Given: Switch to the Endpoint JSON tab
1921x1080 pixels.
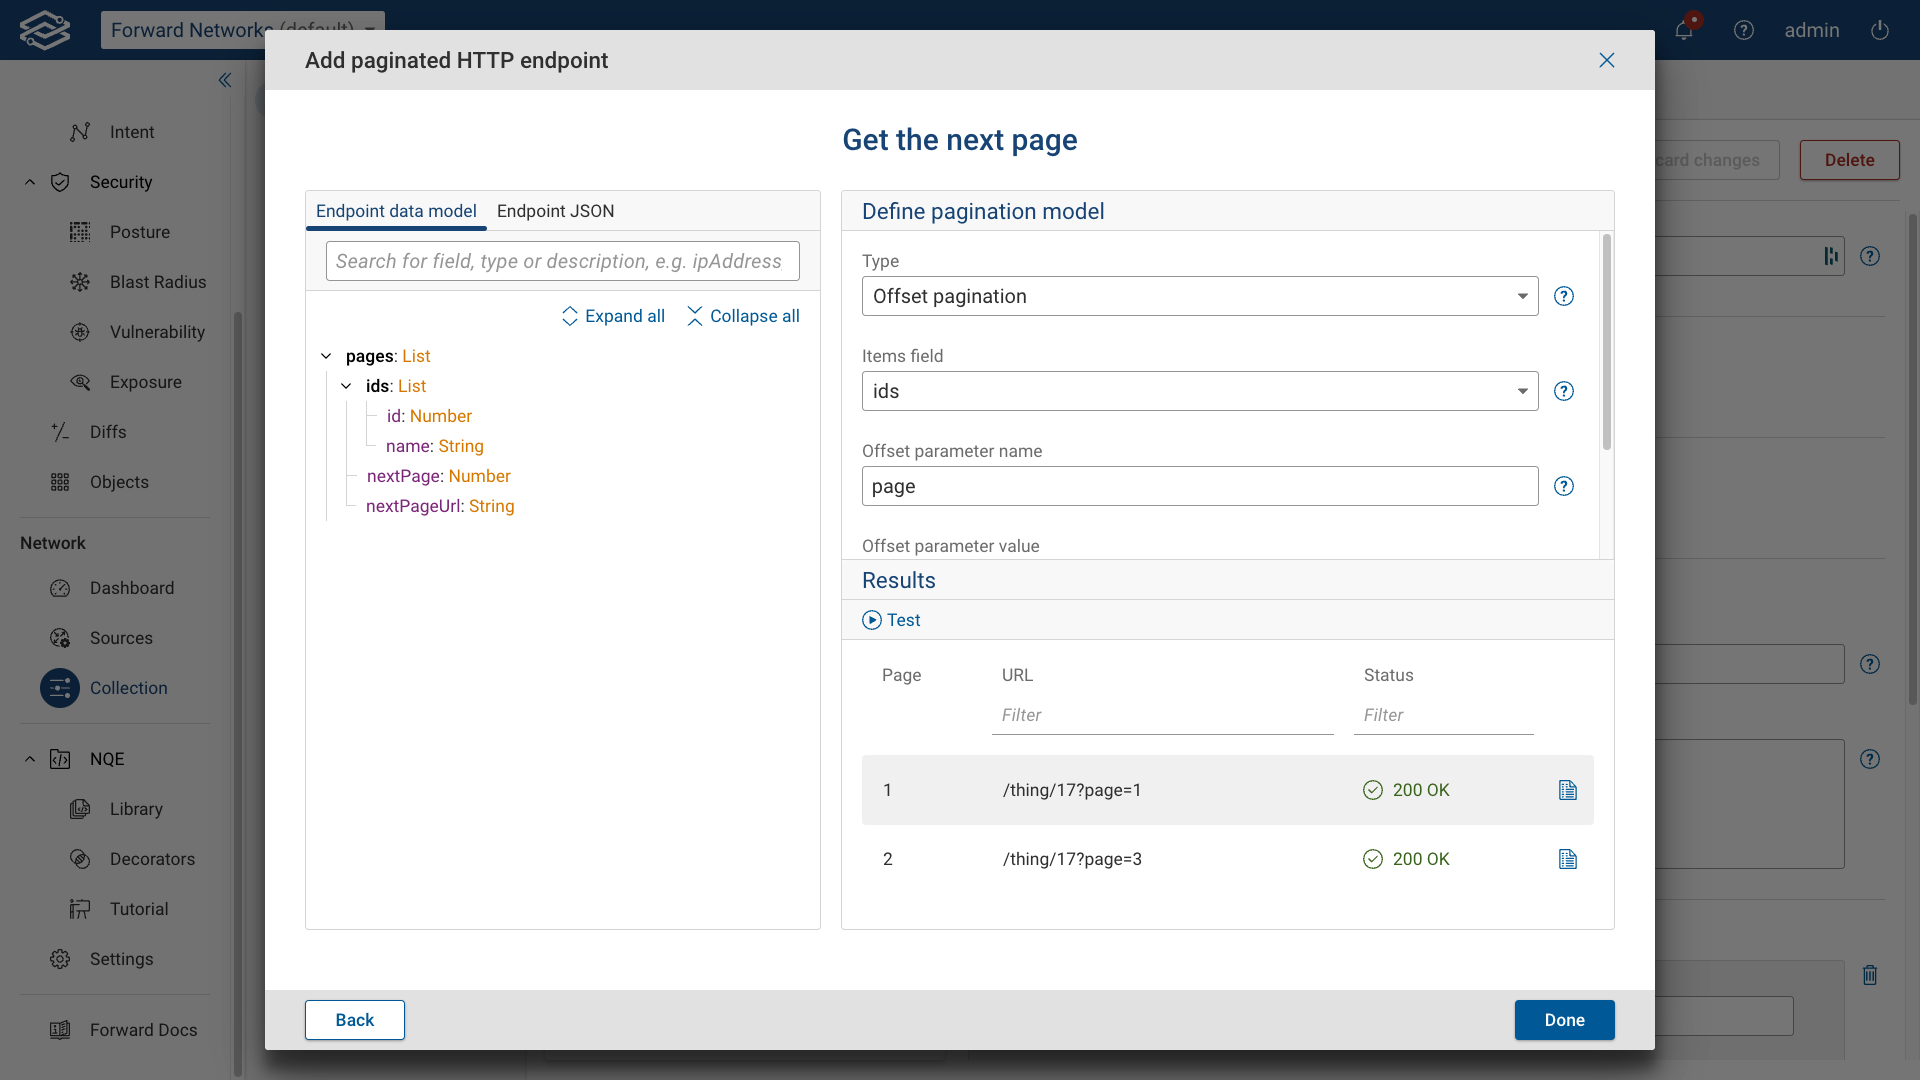Looking at the screenshot, I should click(x=556, y=211).
